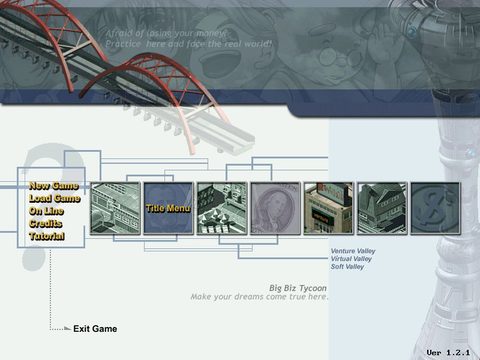Click 'Practice here and face the real world!' text
The image size is (480, 360).
coord(189,44)
